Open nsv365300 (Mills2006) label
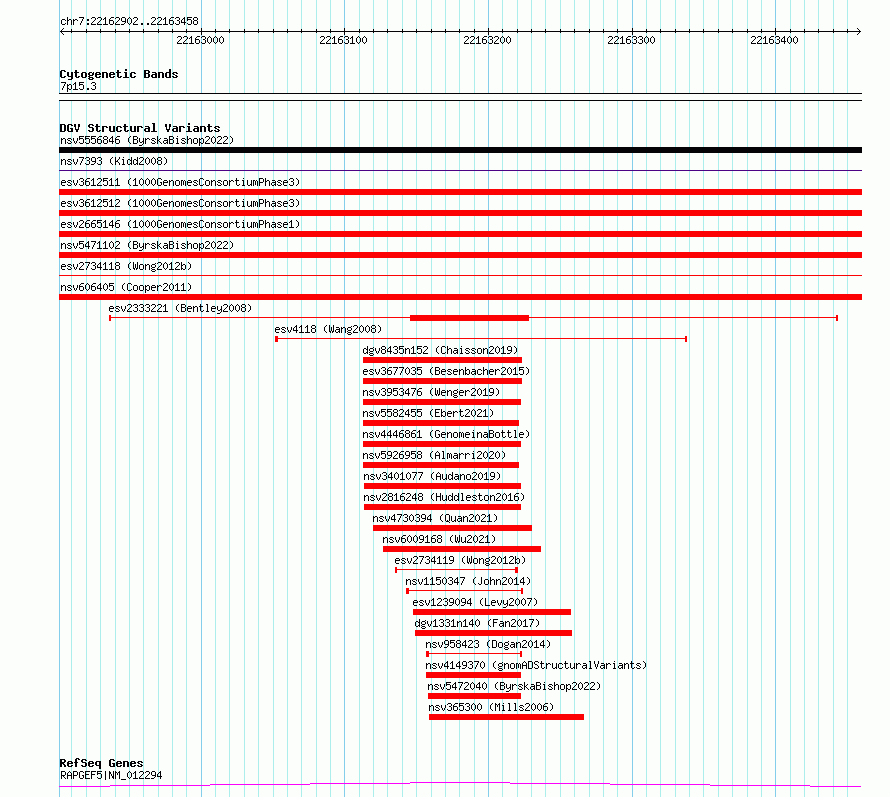Image resolution: width=890 pixels, height=797 pixels. click(492, 707)
